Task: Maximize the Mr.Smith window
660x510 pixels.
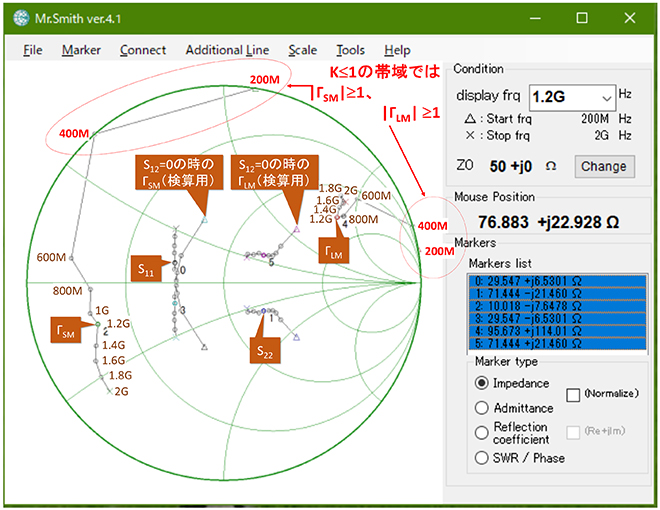Action: (x=582, y=18)
